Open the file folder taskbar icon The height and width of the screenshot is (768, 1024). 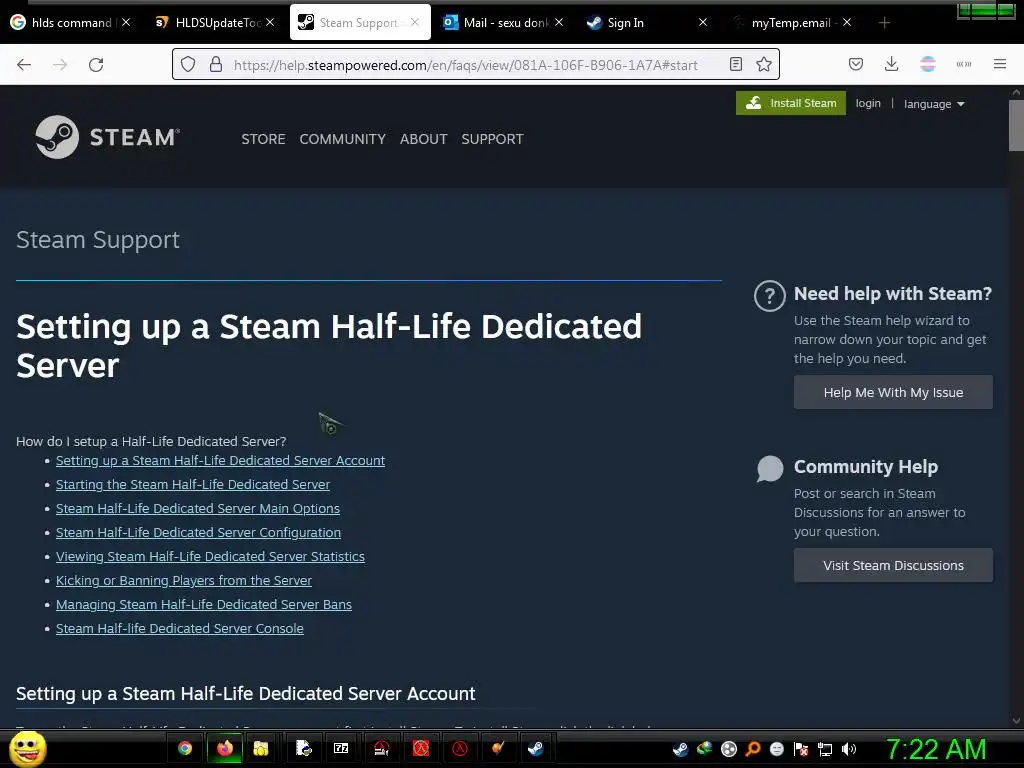pos(261,748)
